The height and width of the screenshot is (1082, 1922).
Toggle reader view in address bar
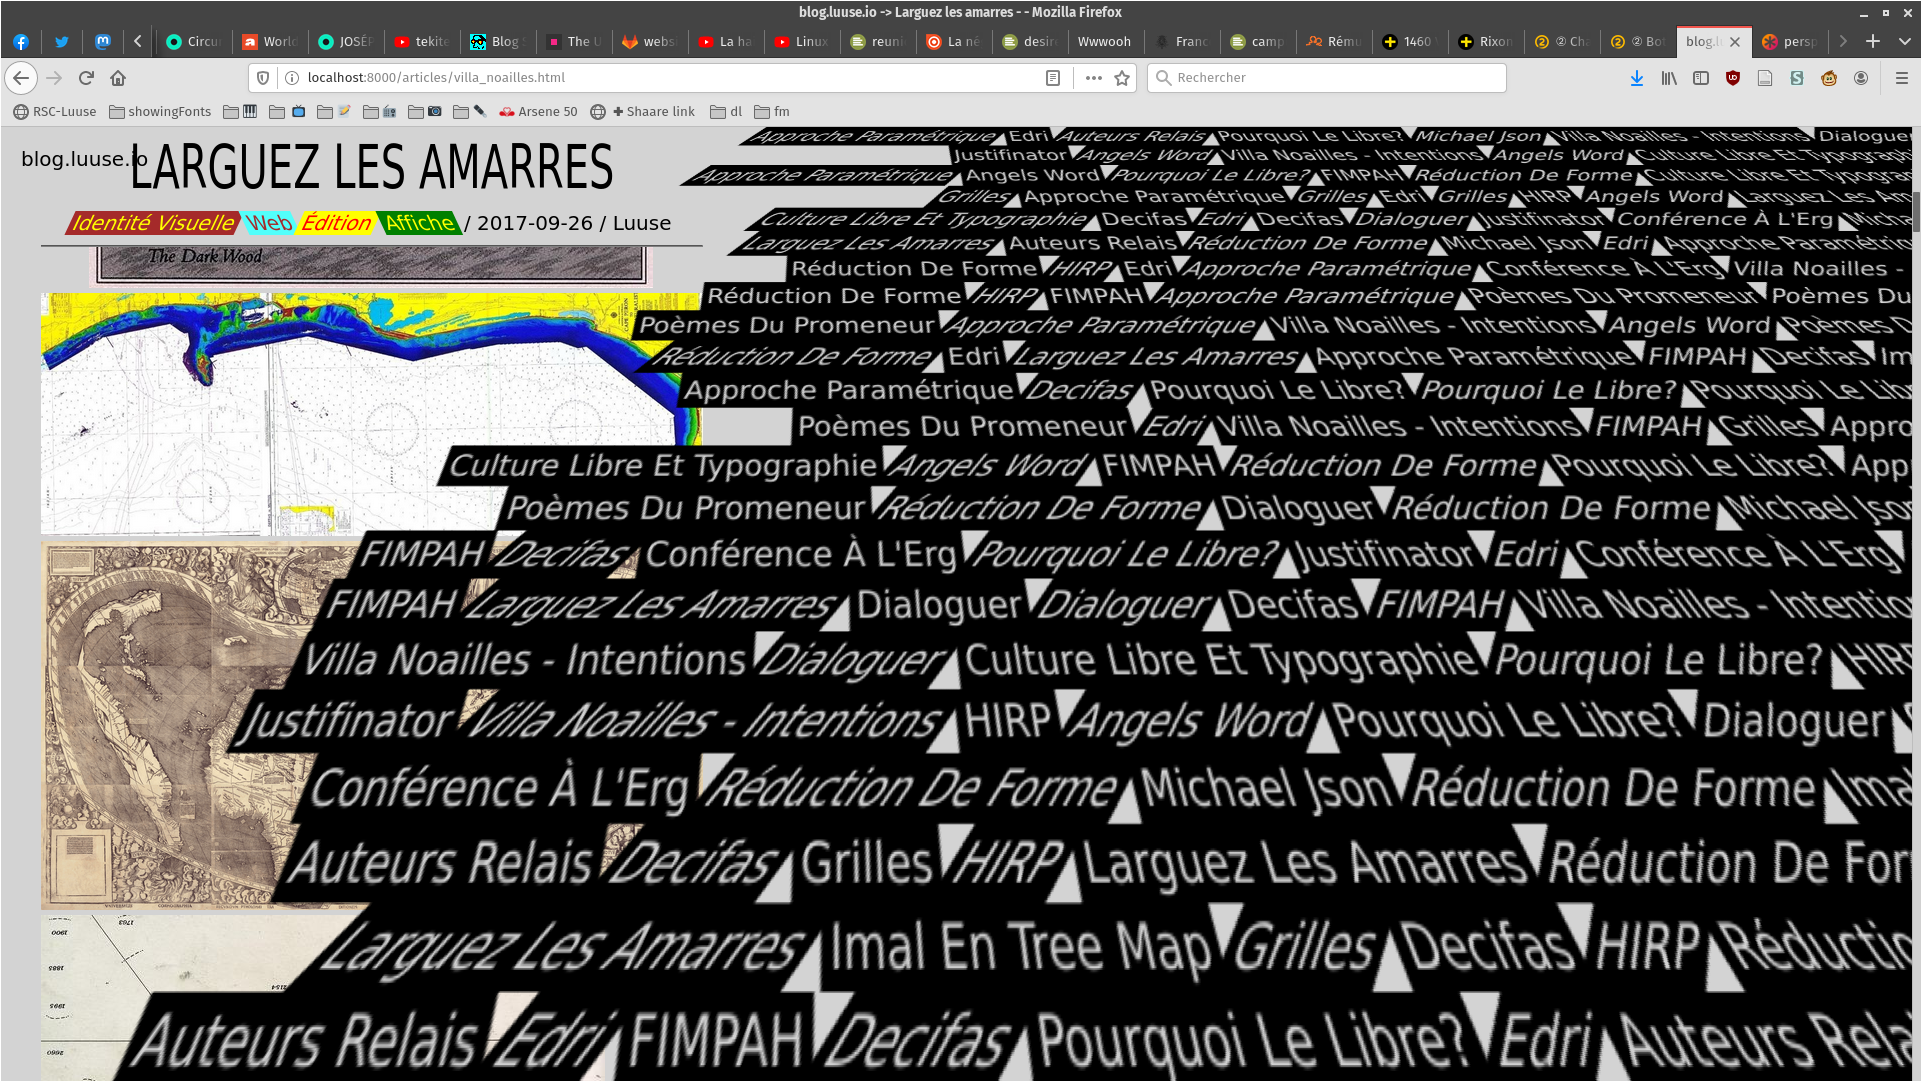tap(1053, 78)
